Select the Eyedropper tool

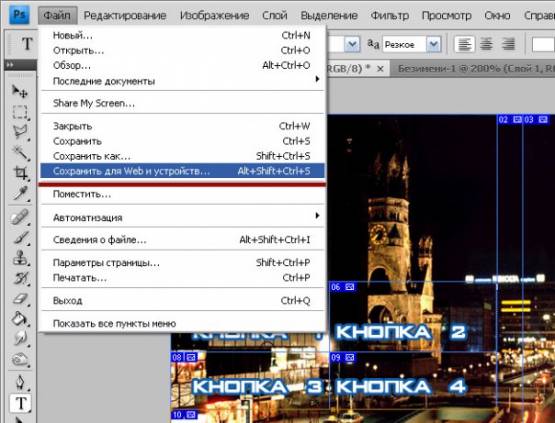[x=20, y=193]
